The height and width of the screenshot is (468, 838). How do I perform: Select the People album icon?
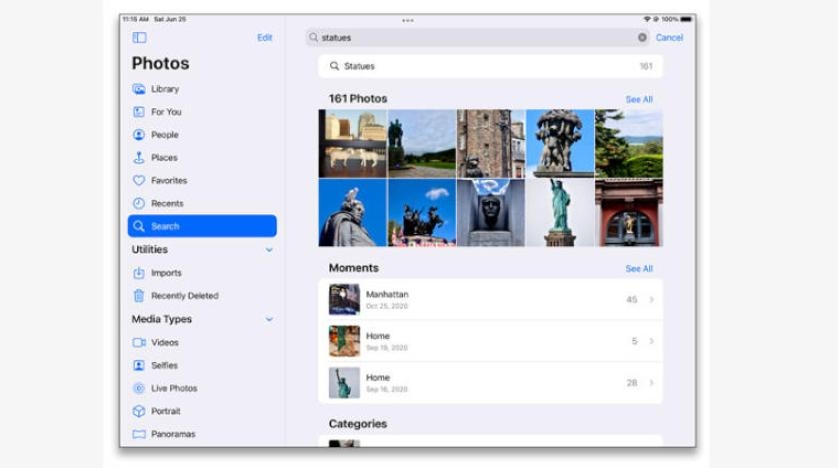point(139,135)
